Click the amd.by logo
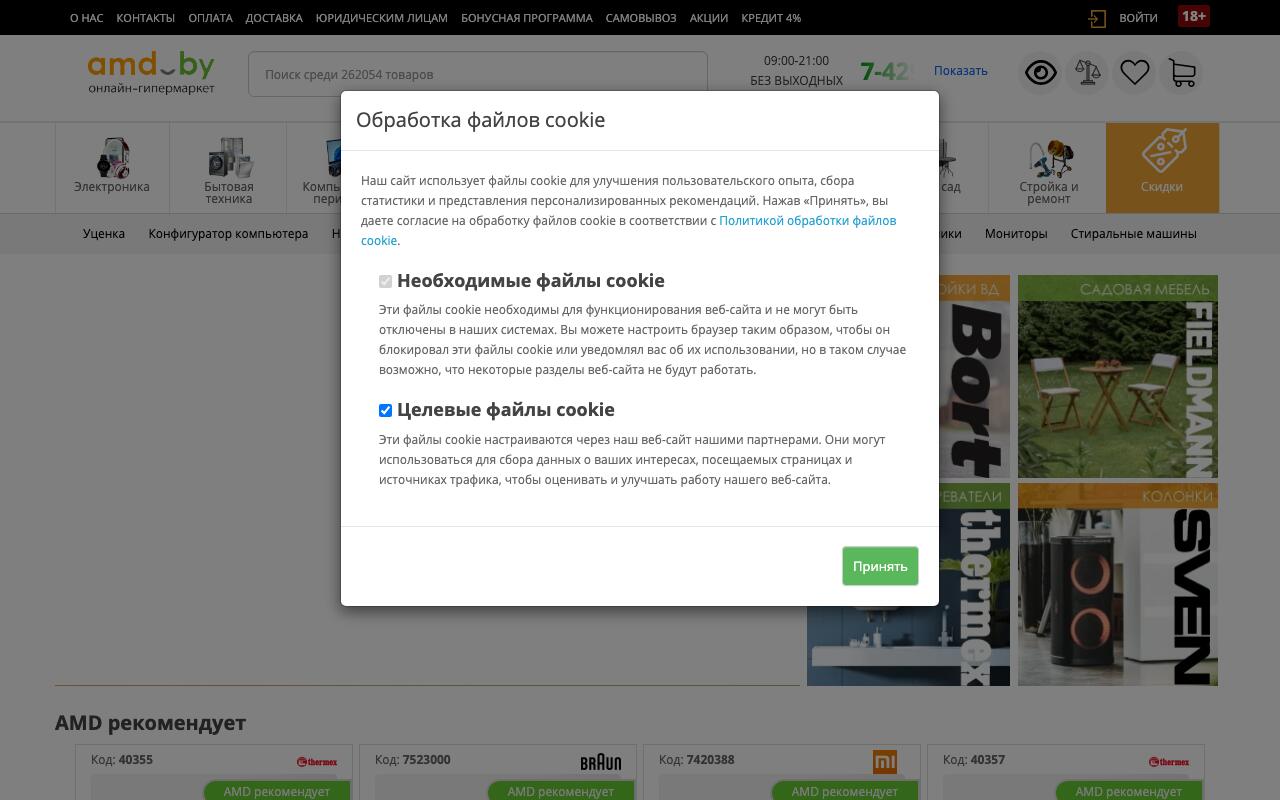The image size is (1280, 800). coord(151,73)
